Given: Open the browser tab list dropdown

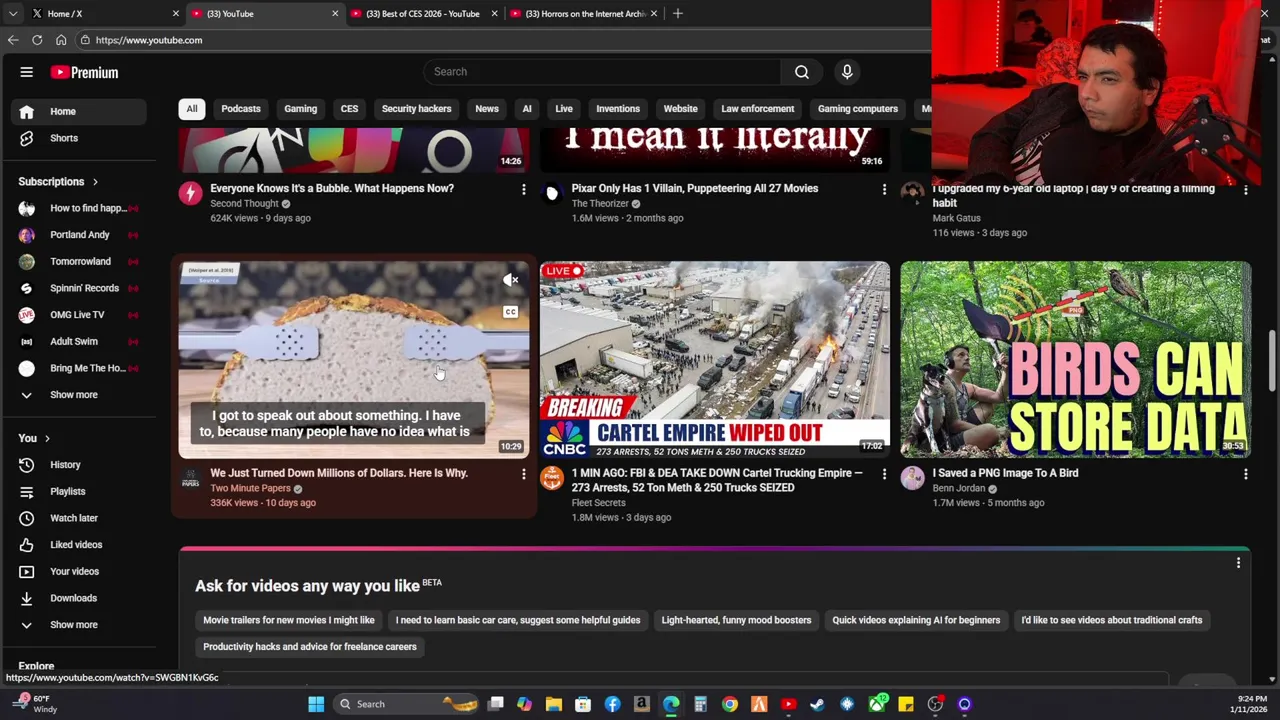Looking at the screenshot, I should (13, 13).
